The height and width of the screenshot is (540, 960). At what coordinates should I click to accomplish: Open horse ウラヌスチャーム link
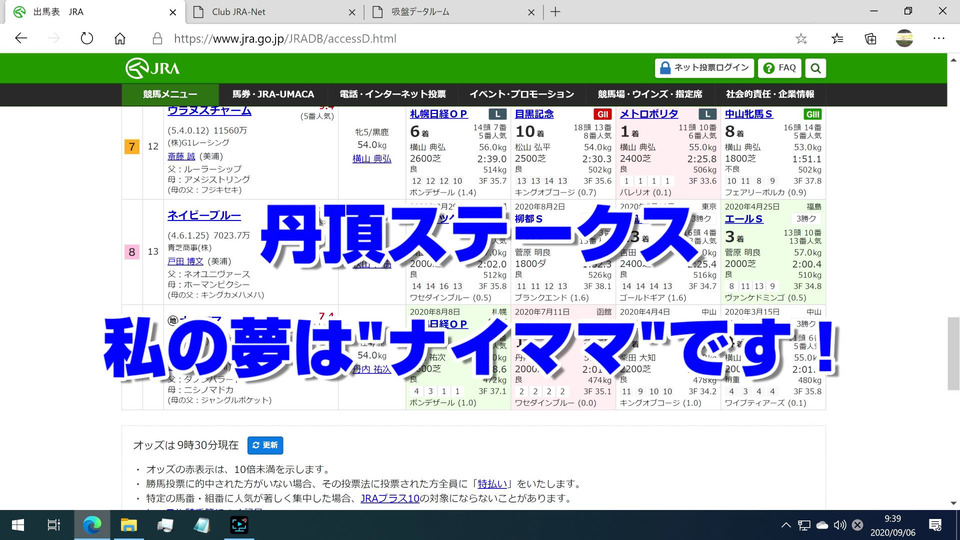click(209, 111)
